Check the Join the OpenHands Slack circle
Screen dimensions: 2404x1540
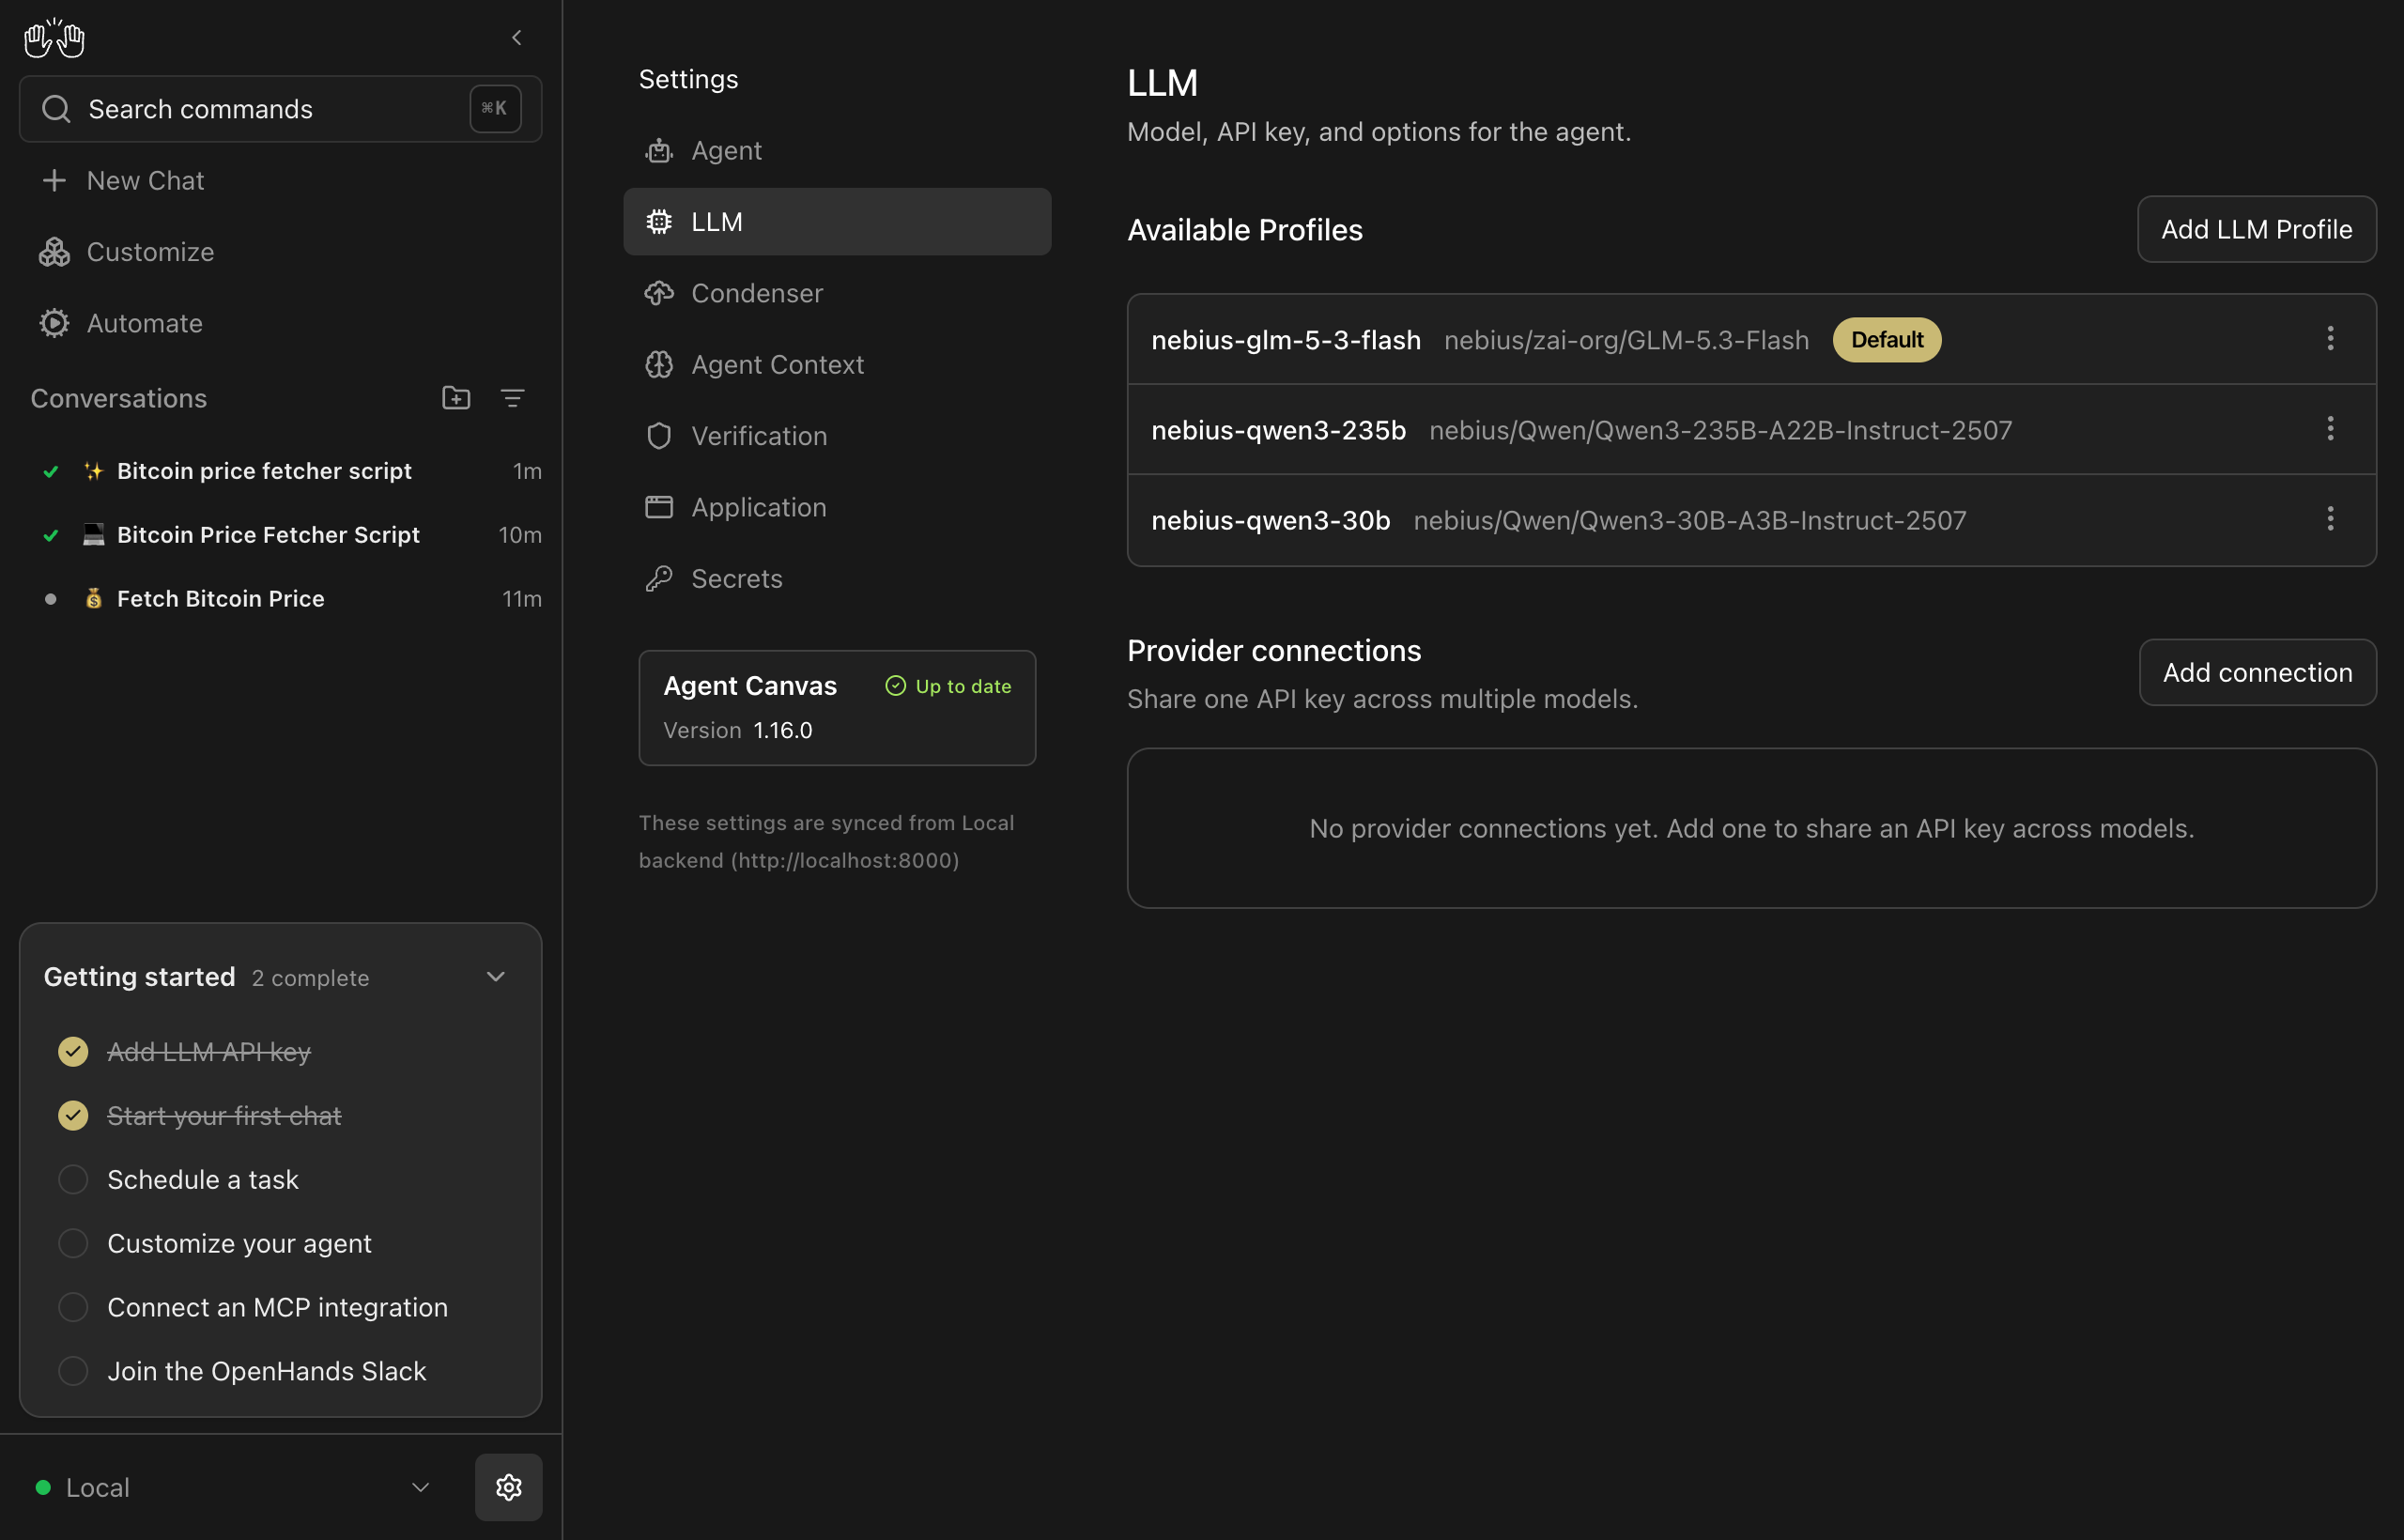pyautogui.click(x=73, y=1371)
